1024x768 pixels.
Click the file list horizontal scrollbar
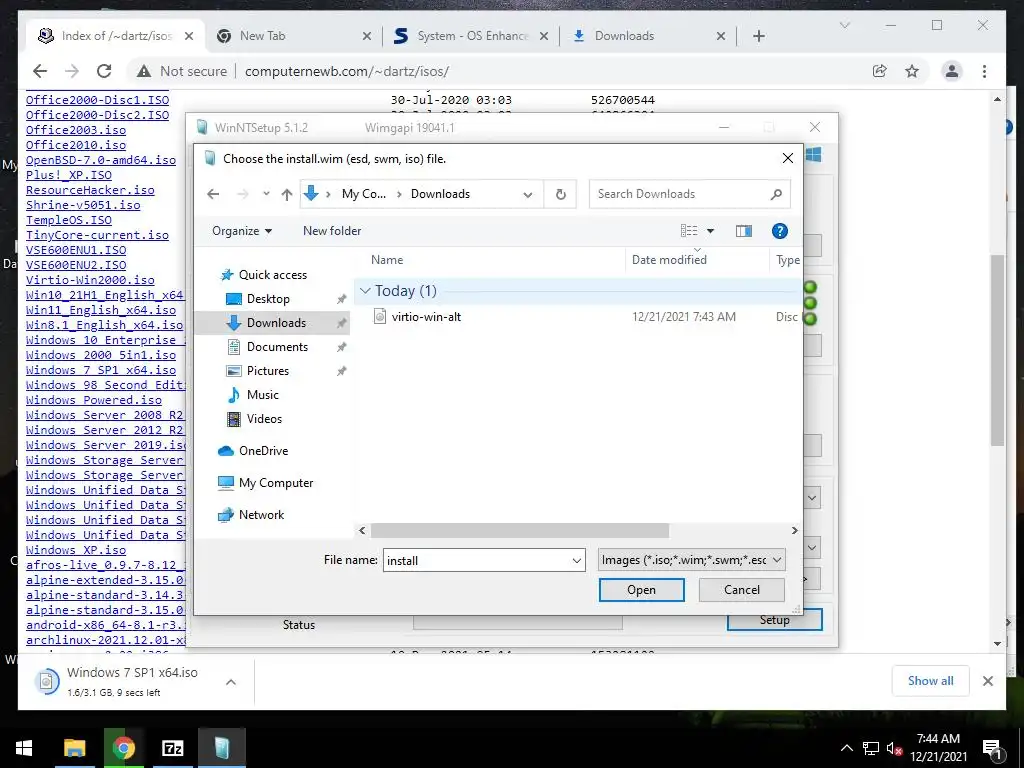[x=520, y=530]
